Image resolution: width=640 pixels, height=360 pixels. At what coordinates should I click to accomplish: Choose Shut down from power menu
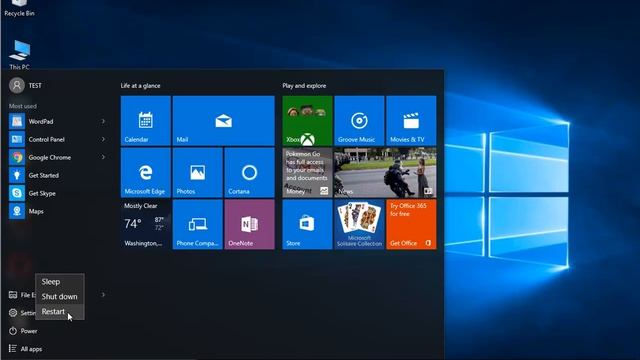[x=60, y=297]
